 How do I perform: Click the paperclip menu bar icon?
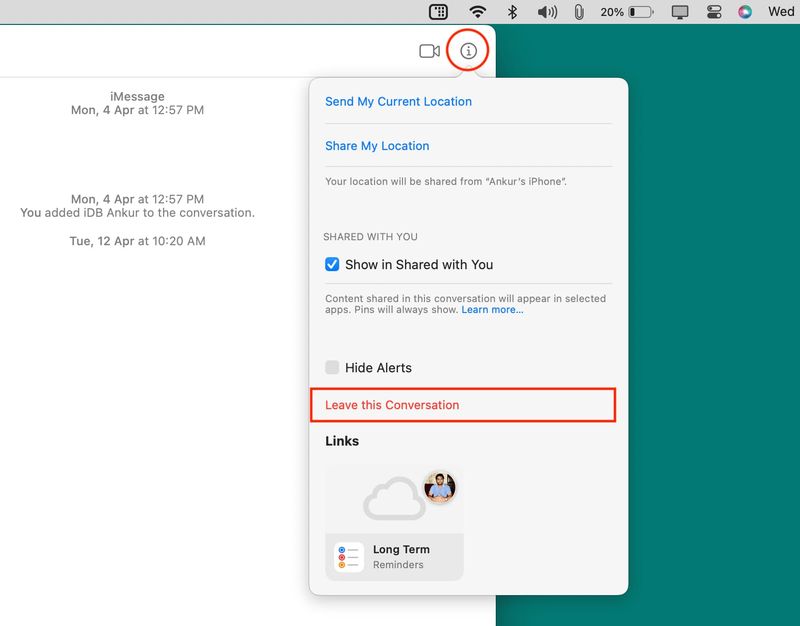point(579,12)
